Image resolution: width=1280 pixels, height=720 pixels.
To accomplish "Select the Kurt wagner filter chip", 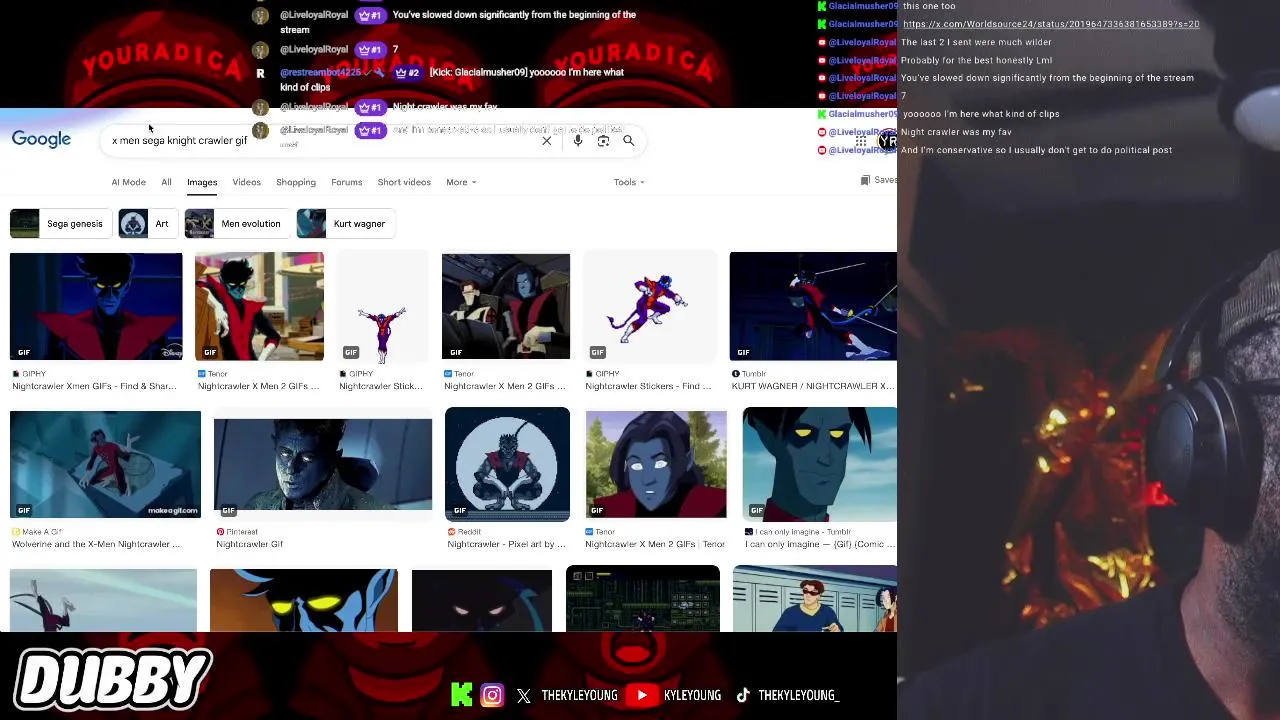I will (346, 224).
